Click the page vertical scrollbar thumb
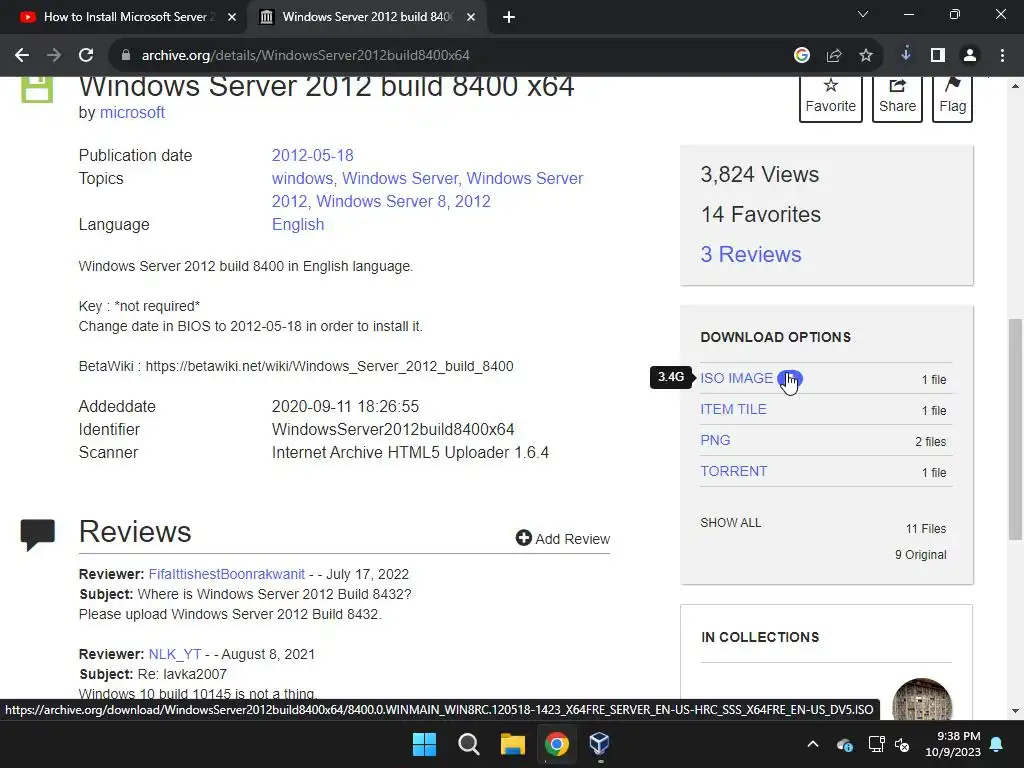This screenshot has width=1024, height=768. tap(1014, 429)
